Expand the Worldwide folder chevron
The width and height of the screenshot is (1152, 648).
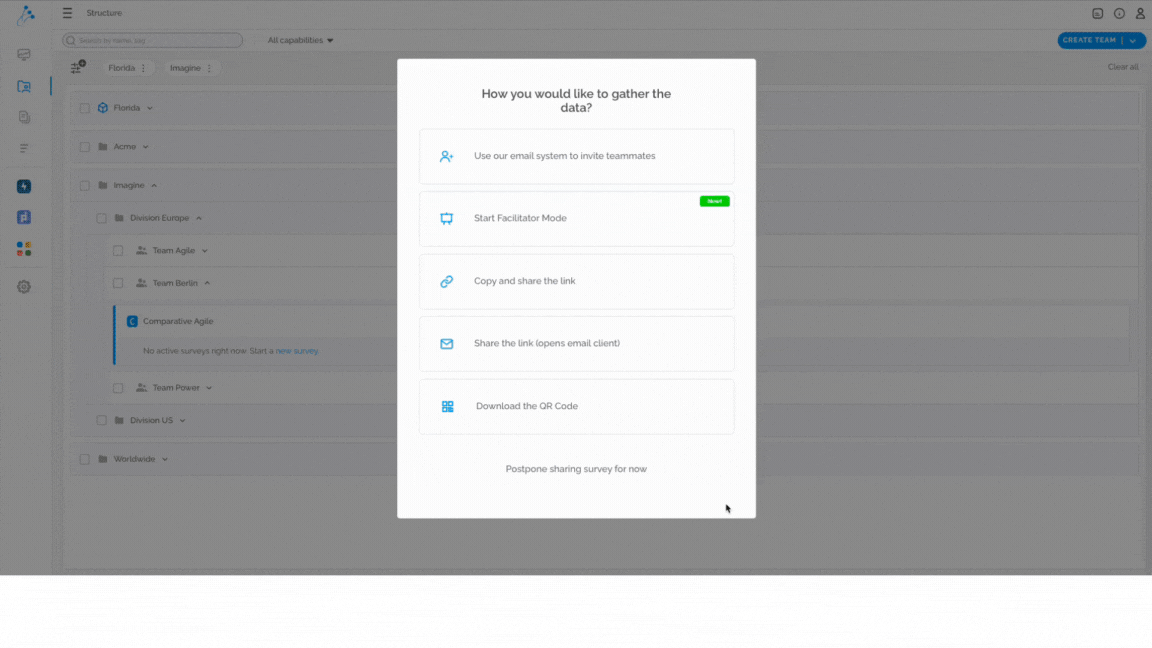coord(165,459)
